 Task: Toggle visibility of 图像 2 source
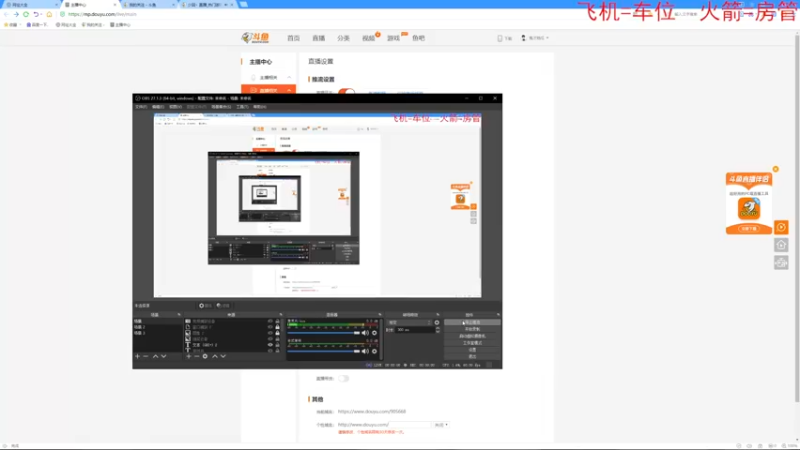270,333
